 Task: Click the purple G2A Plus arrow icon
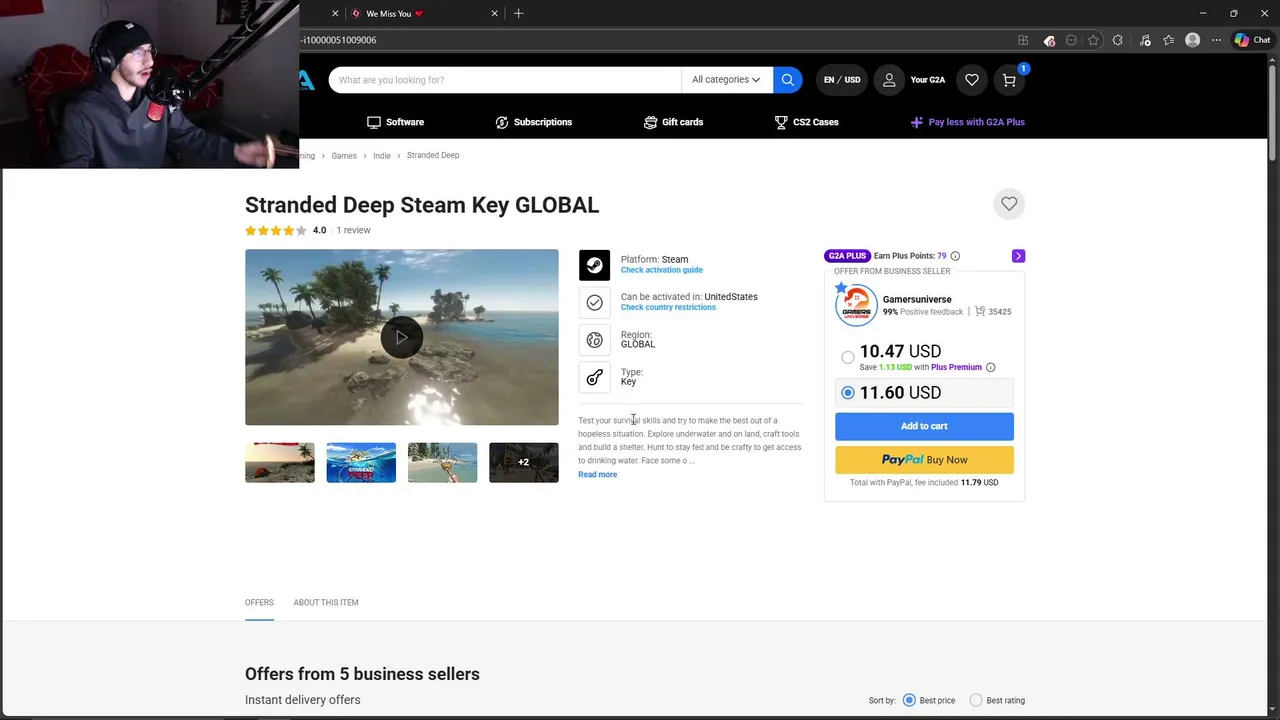coord(1018,256)
